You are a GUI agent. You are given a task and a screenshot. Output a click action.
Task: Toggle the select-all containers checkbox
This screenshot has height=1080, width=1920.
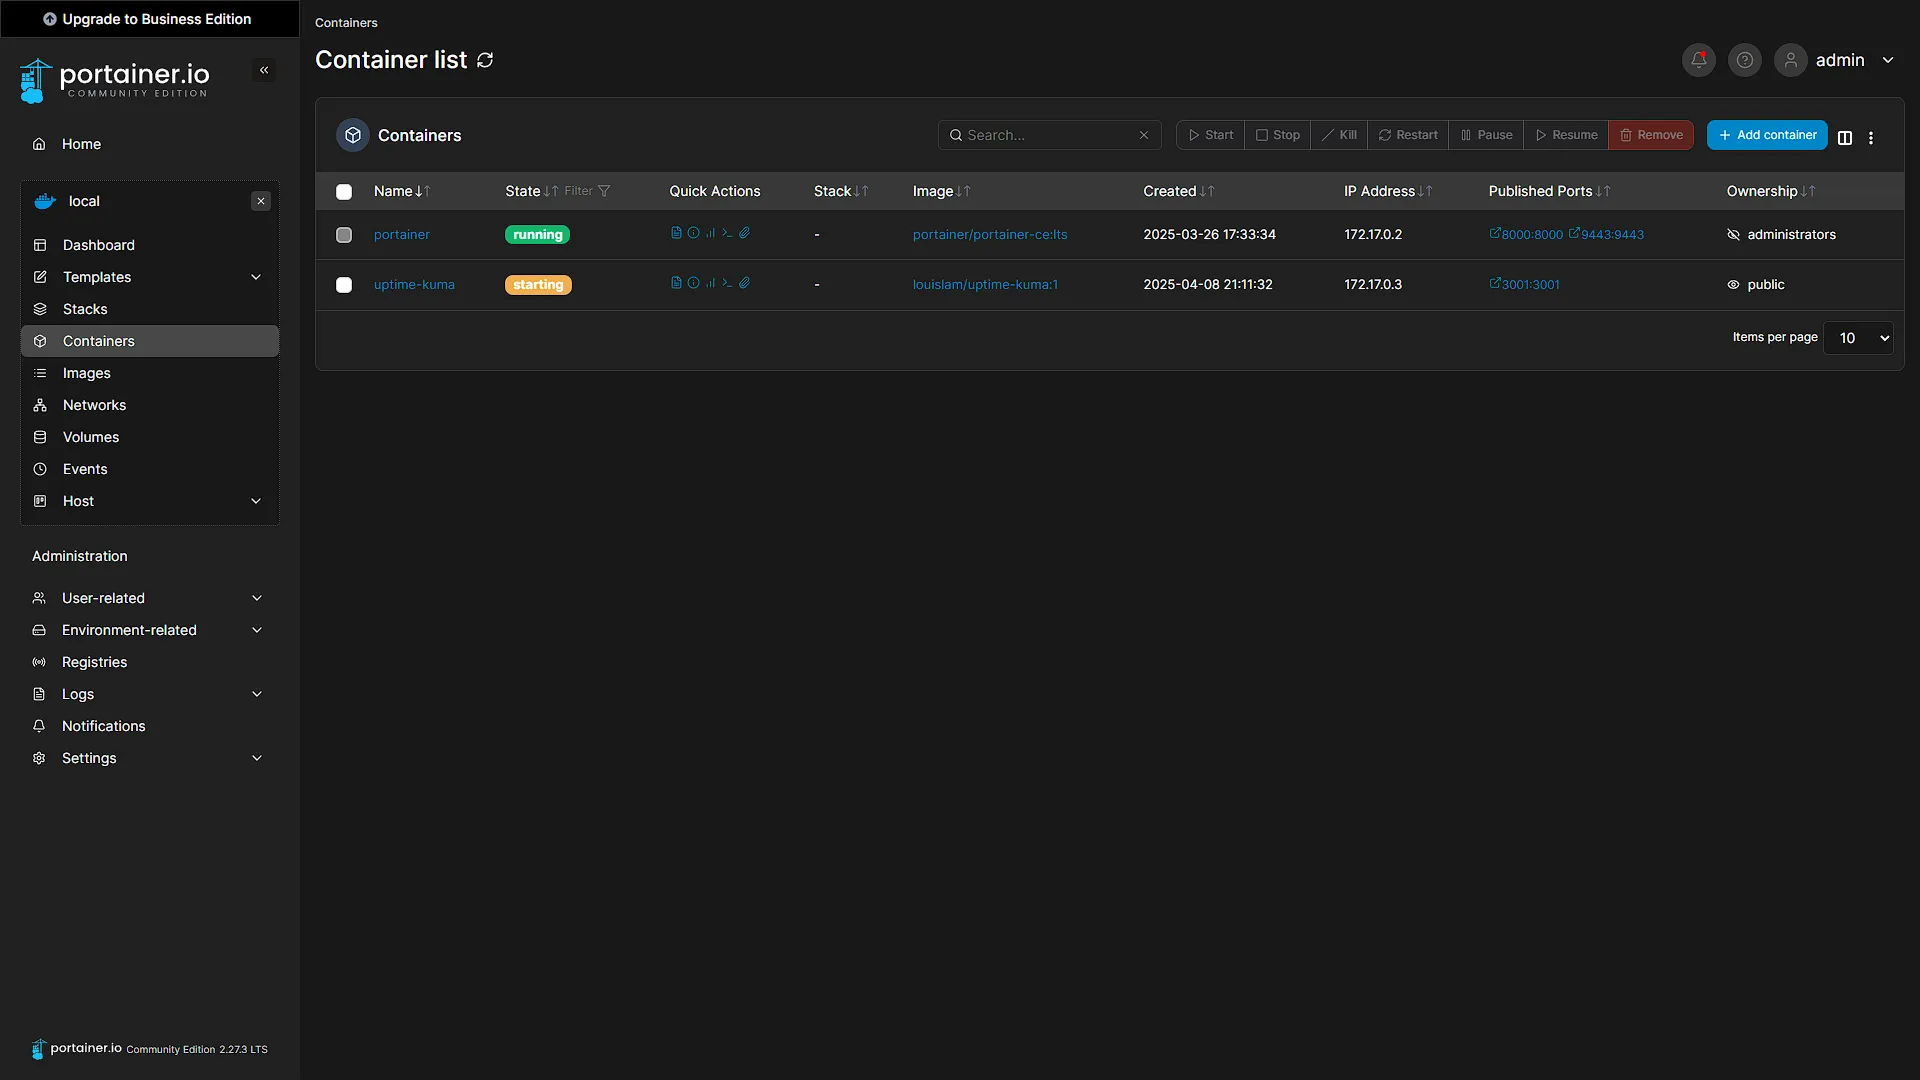coord(344,192)
